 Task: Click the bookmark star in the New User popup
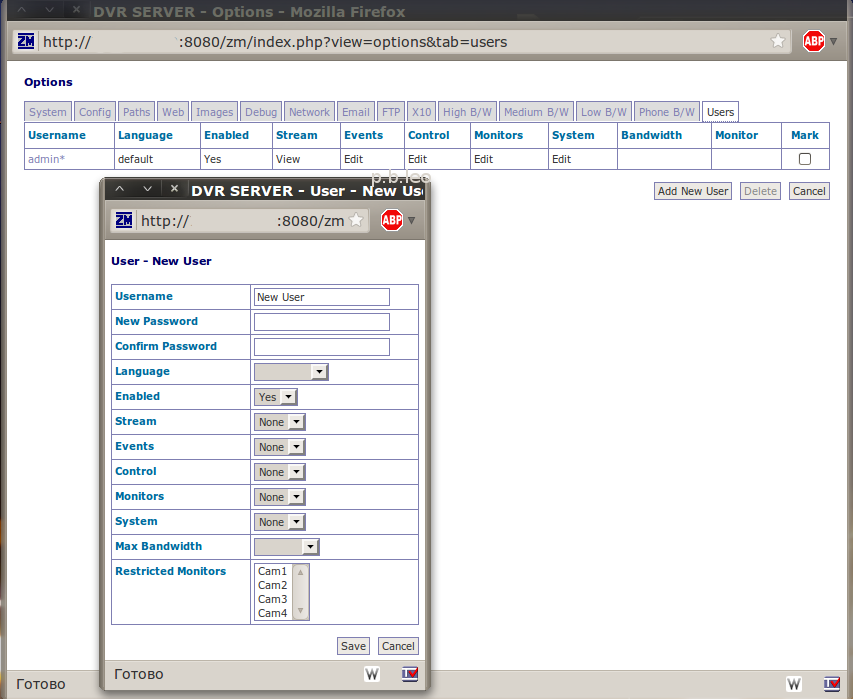coord(356,220)
